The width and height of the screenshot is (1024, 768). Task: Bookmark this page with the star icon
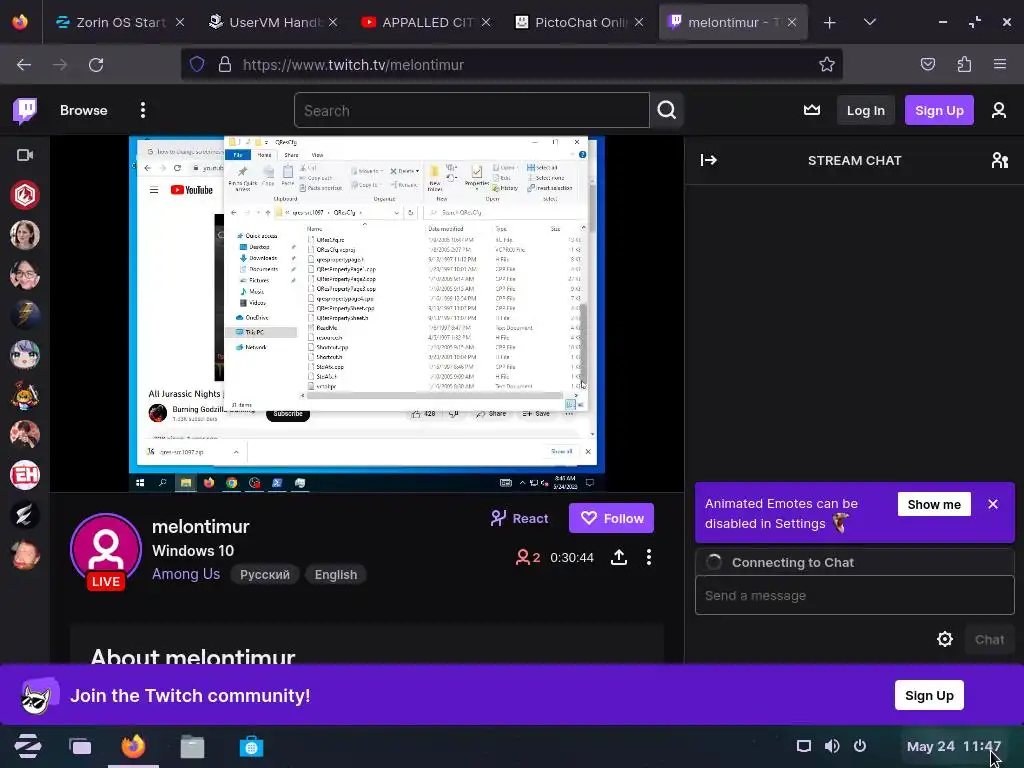coord(827,64)
